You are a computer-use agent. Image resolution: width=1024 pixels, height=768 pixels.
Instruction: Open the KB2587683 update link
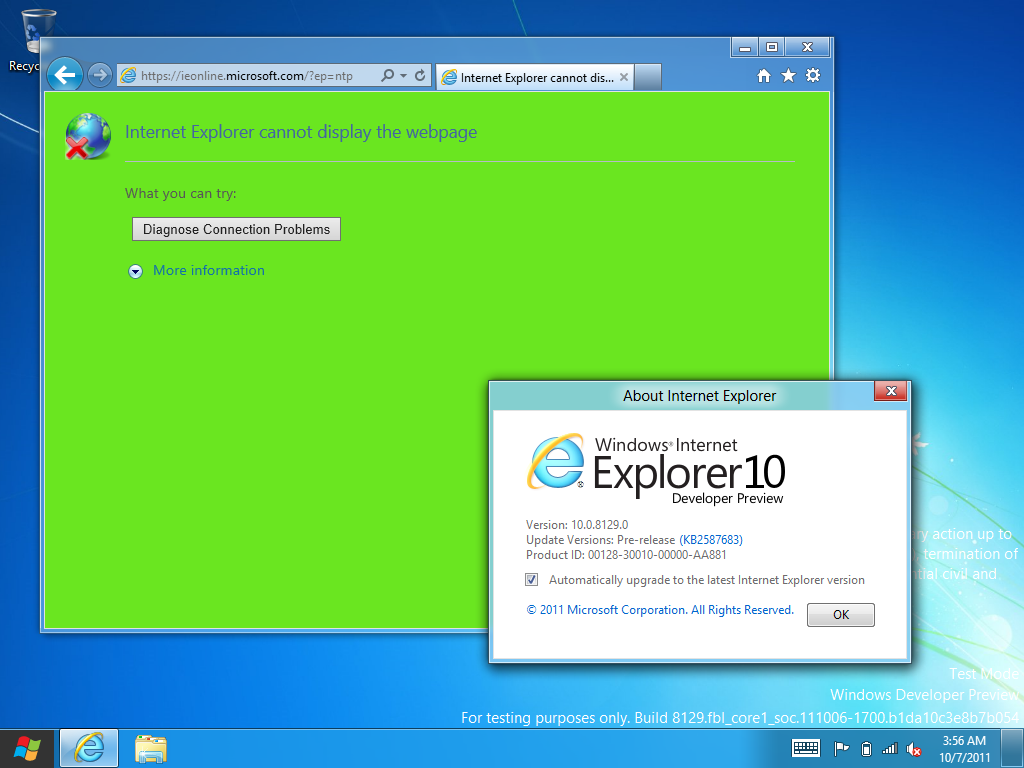point(711,540)
